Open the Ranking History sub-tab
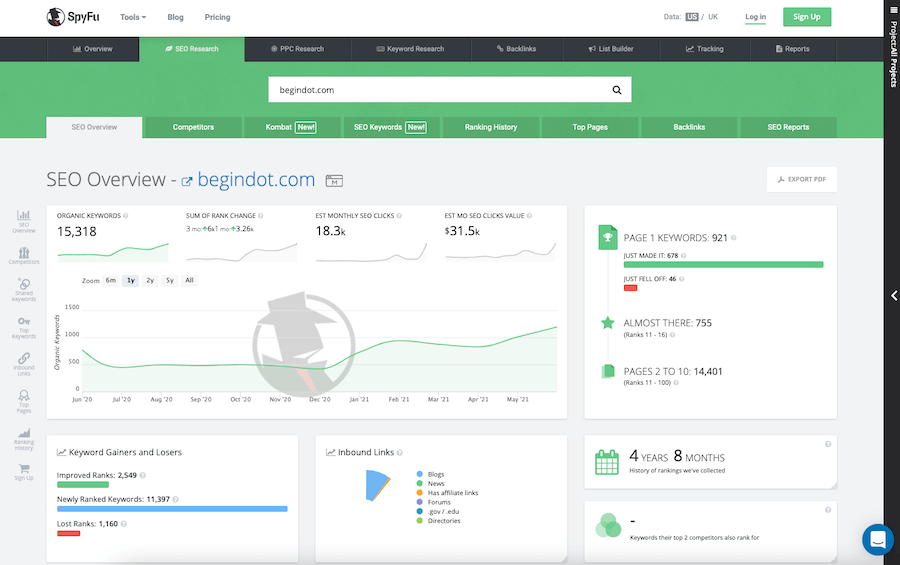Image resolution: width=900 pixels, height=565 pixels. (x=491, y=127)
